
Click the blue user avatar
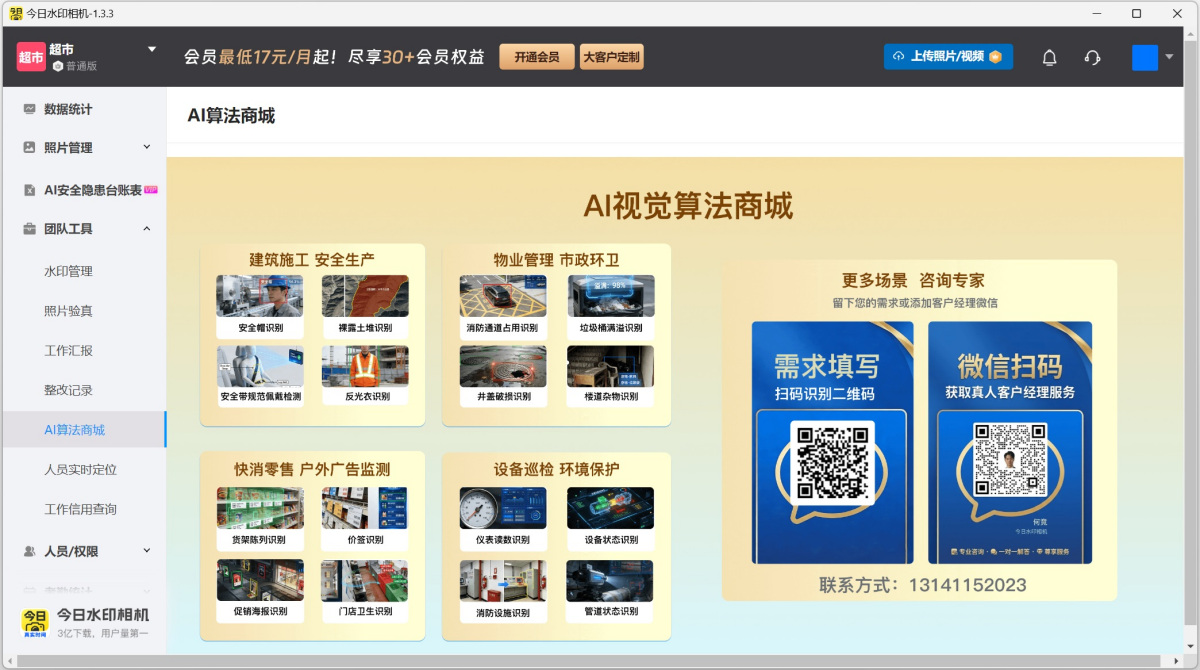click(x=1144, y=58)
